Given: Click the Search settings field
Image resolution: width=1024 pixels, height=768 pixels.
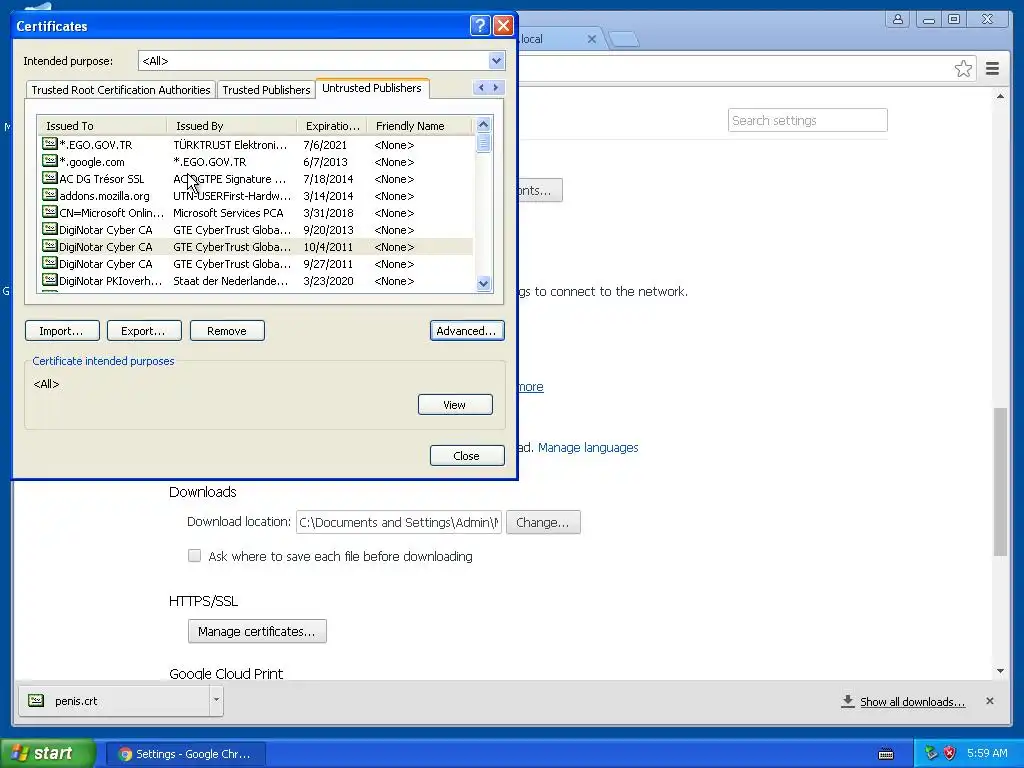Looking at the screenshot, I should pyautogui.click(x=808, y=120).
